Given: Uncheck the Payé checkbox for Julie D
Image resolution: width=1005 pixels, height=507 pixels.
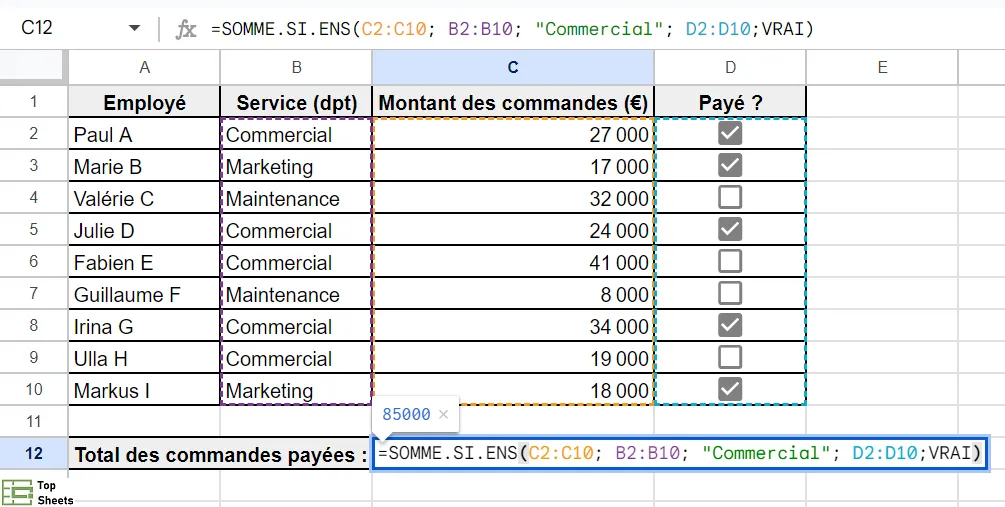Looking at the screenshot, I should click(729, 229).
